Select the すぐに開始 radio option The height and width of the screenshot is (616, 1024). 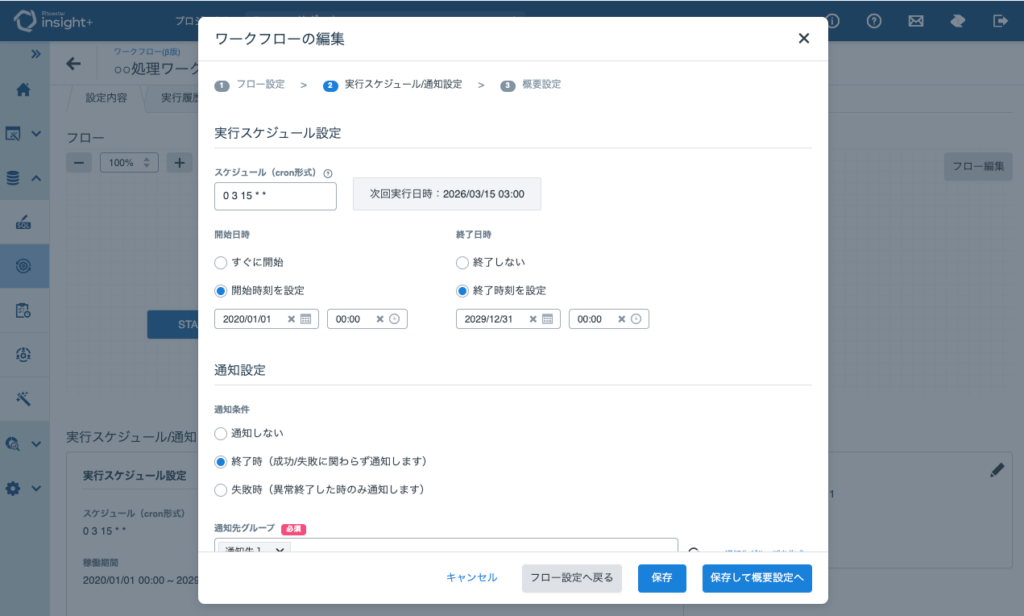click(x=221, y=262)
